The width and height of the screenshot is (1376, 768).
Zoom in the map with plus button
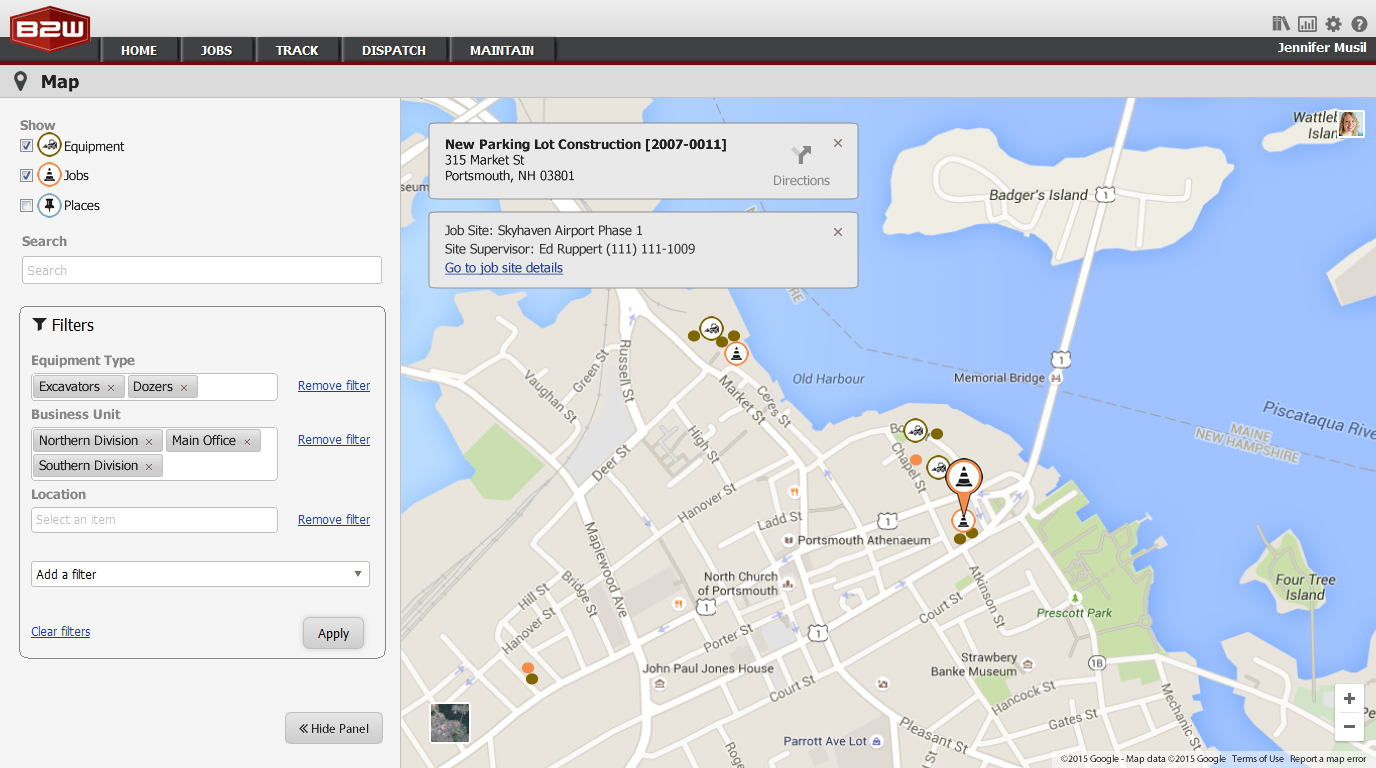(1349, 698)
